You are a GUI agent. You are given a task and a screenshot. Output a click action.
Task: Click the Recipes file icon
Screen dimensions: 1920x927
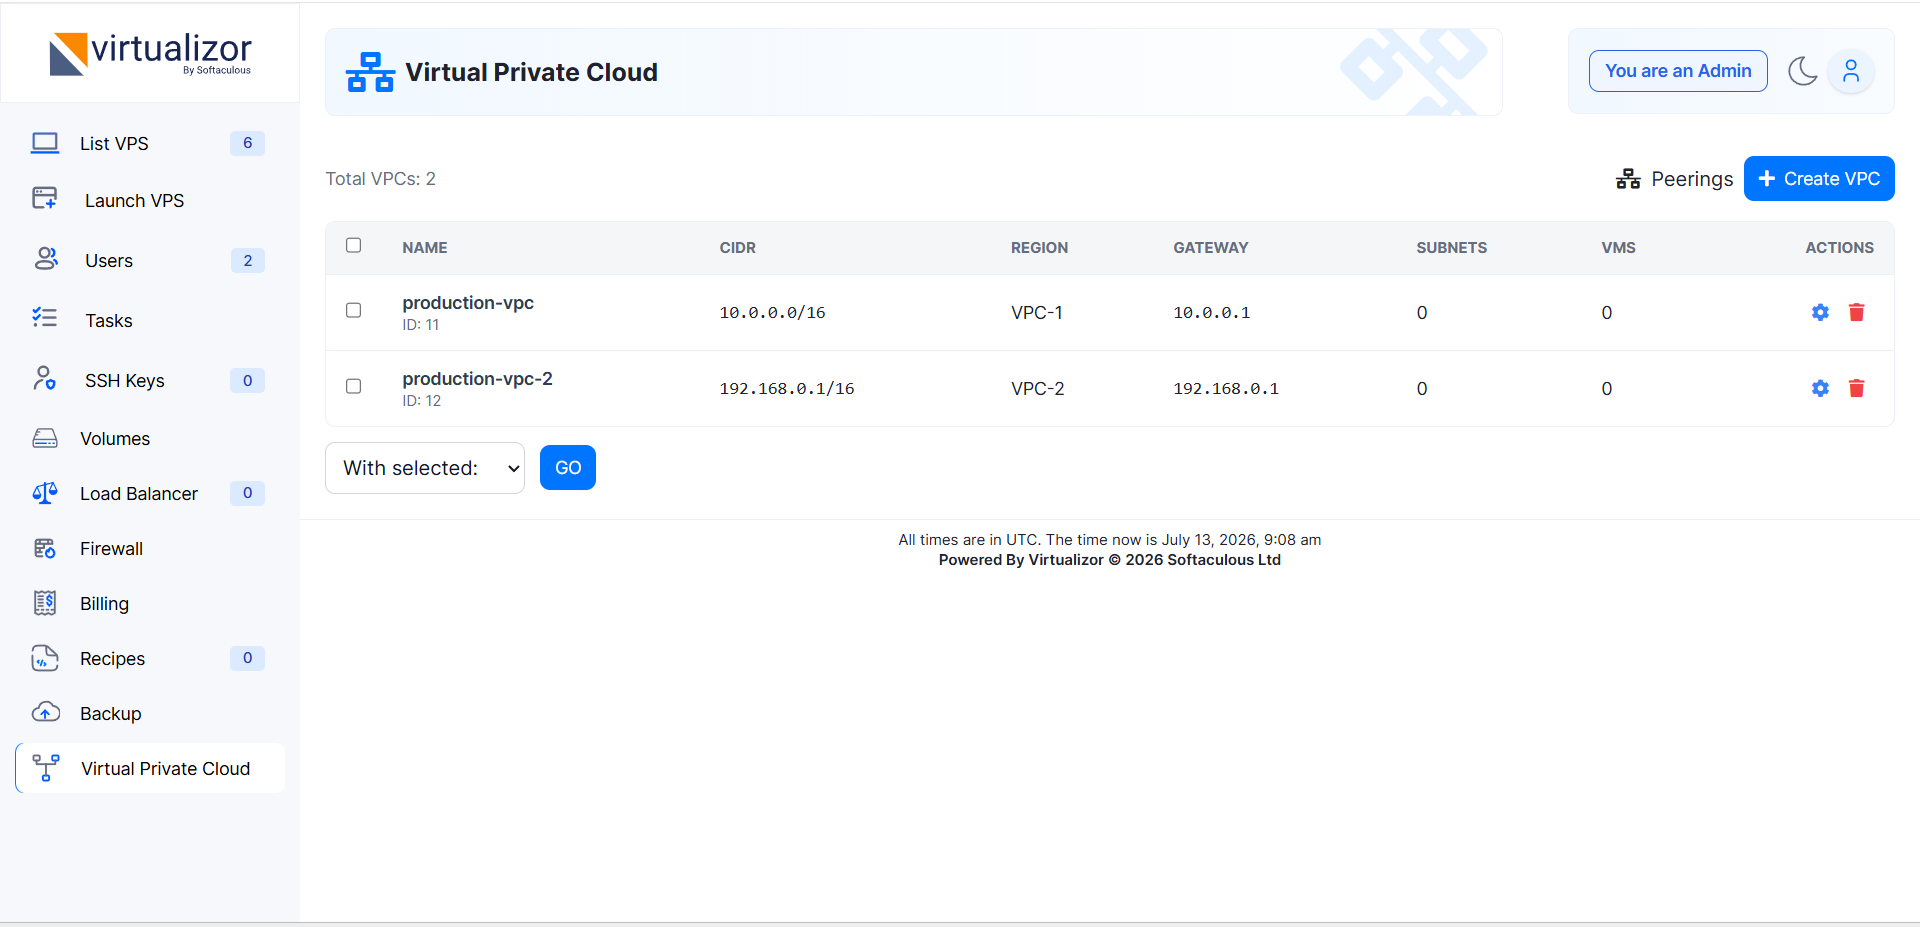(x=45, y=658)
